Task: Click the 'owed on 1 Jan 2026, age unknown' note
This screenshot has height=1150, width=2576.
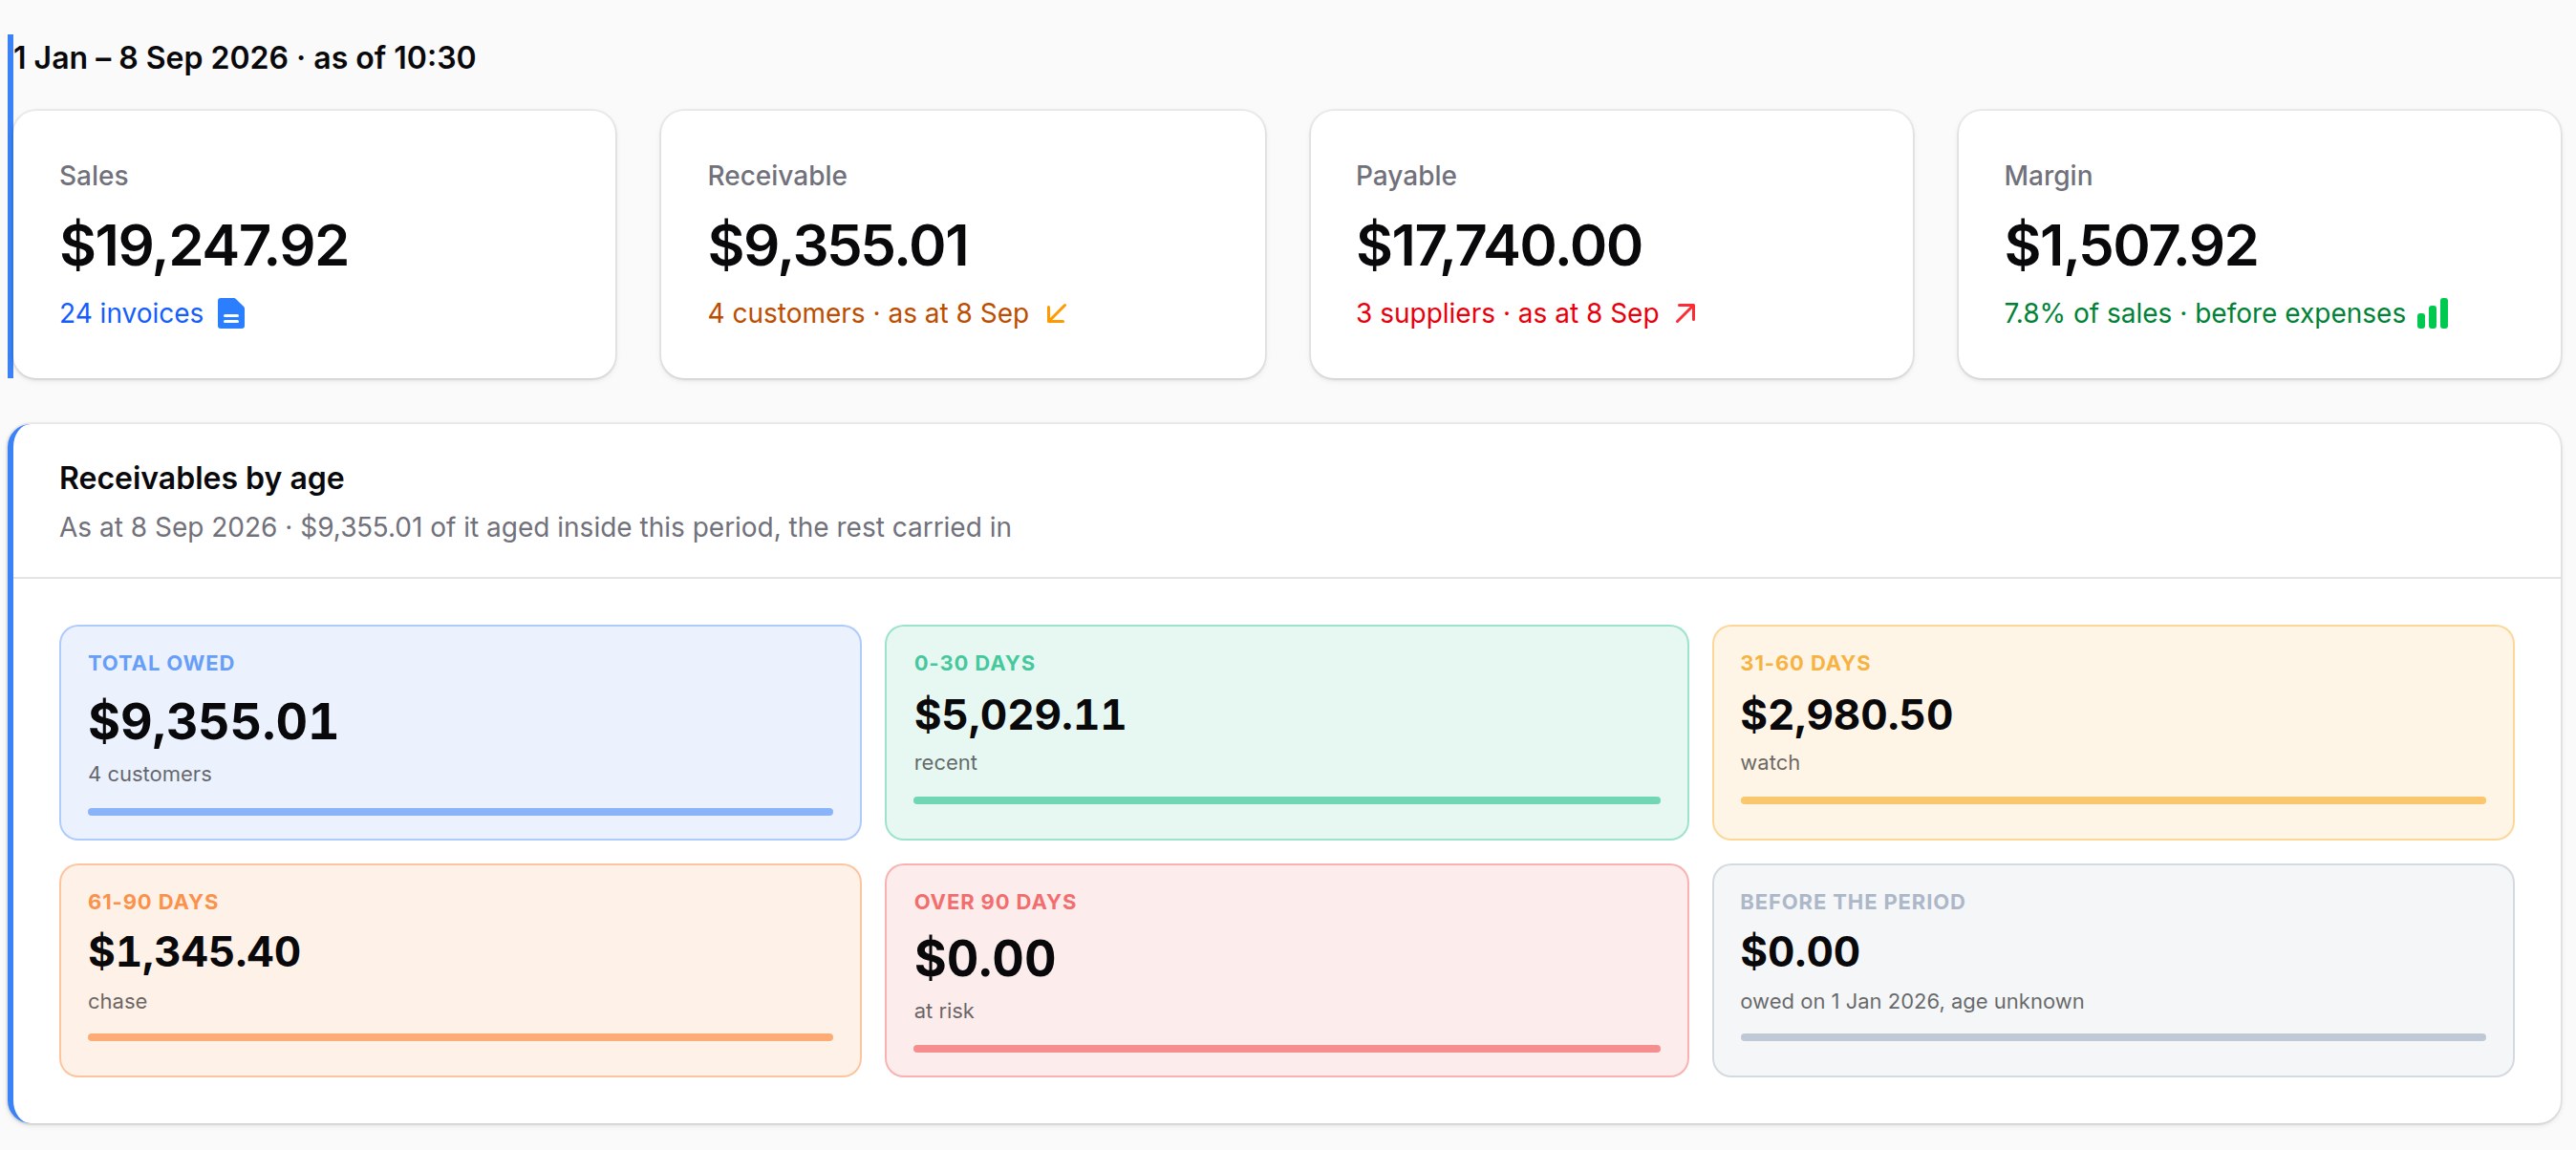Action: tap(1911, 1002)
